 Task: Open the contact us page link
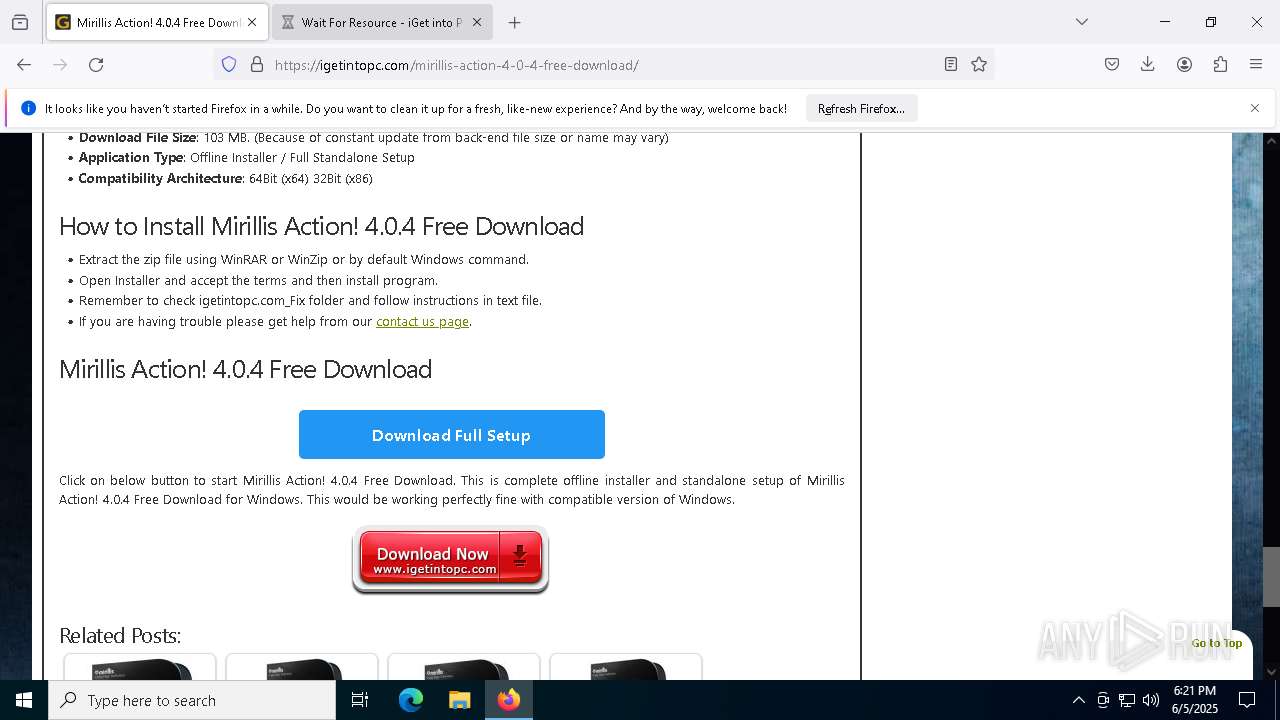coord(422,321)
